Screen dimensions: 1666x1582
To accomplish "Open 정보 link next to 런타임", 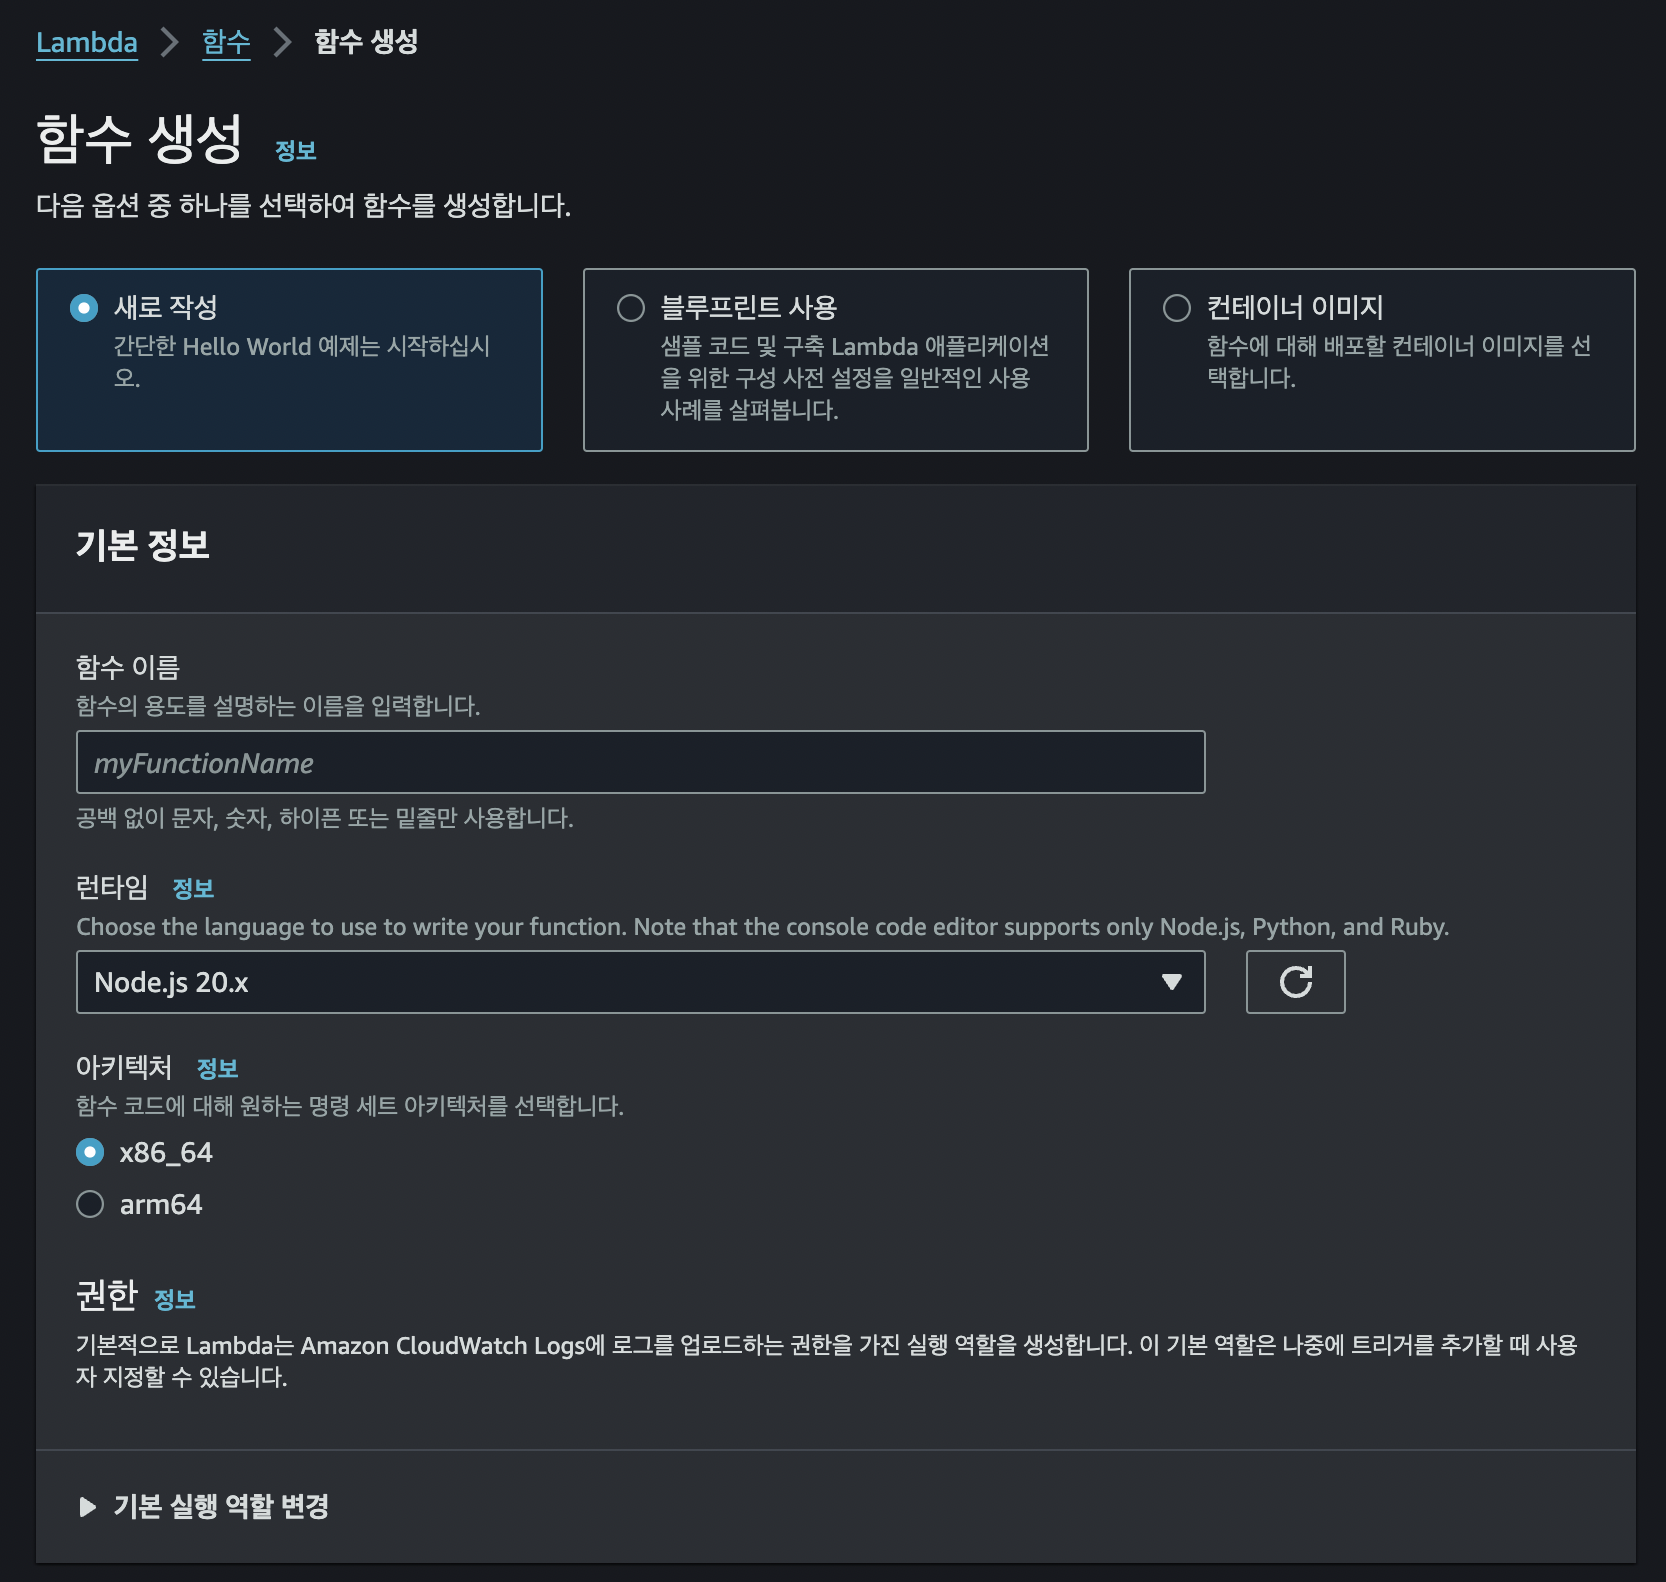I will (193, 889).
